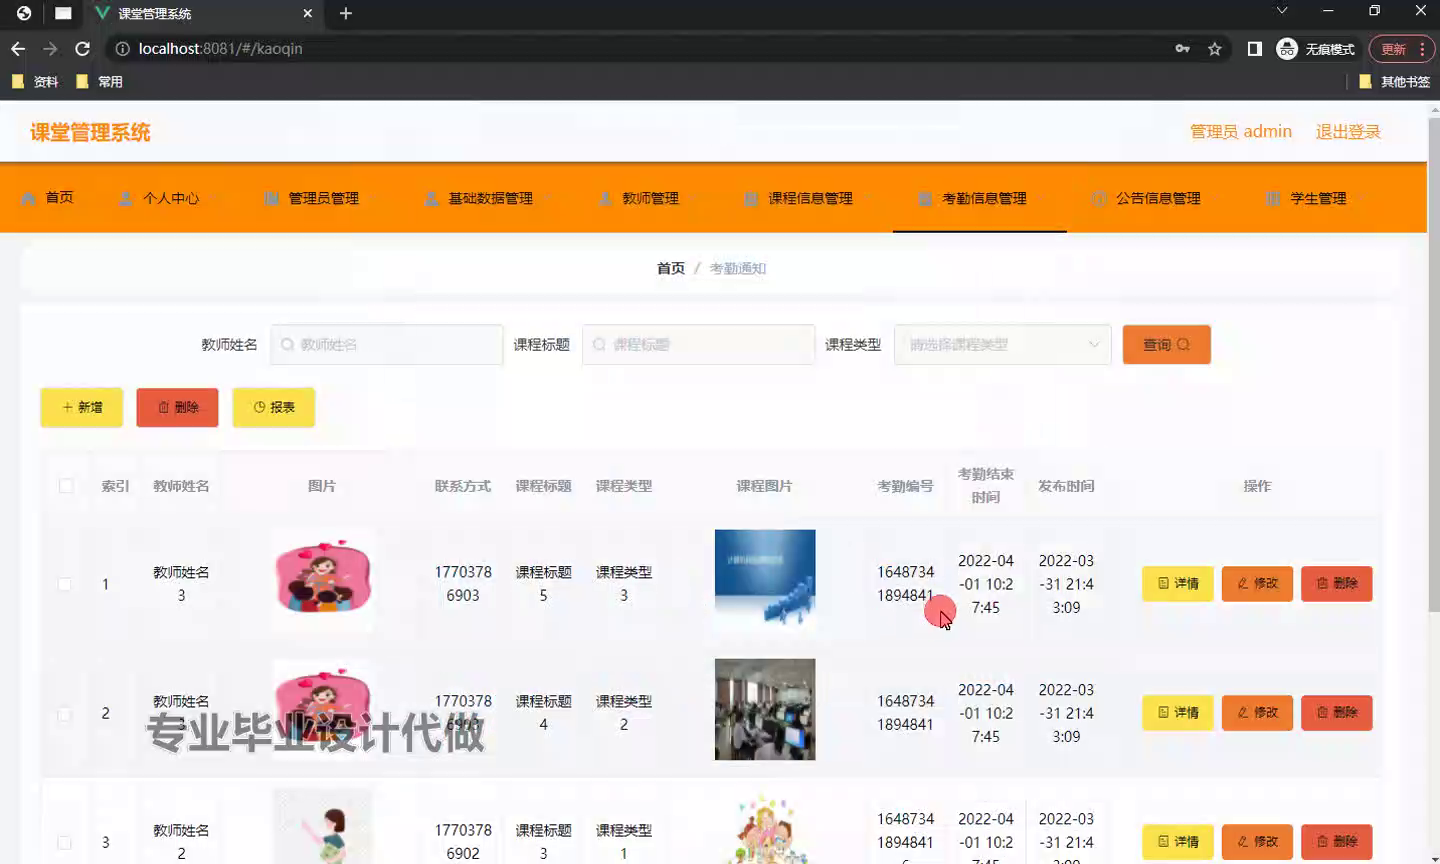Screen dimensions: 1440x864
Task: Open row 2 classroom course image
Action: (765, 709)
